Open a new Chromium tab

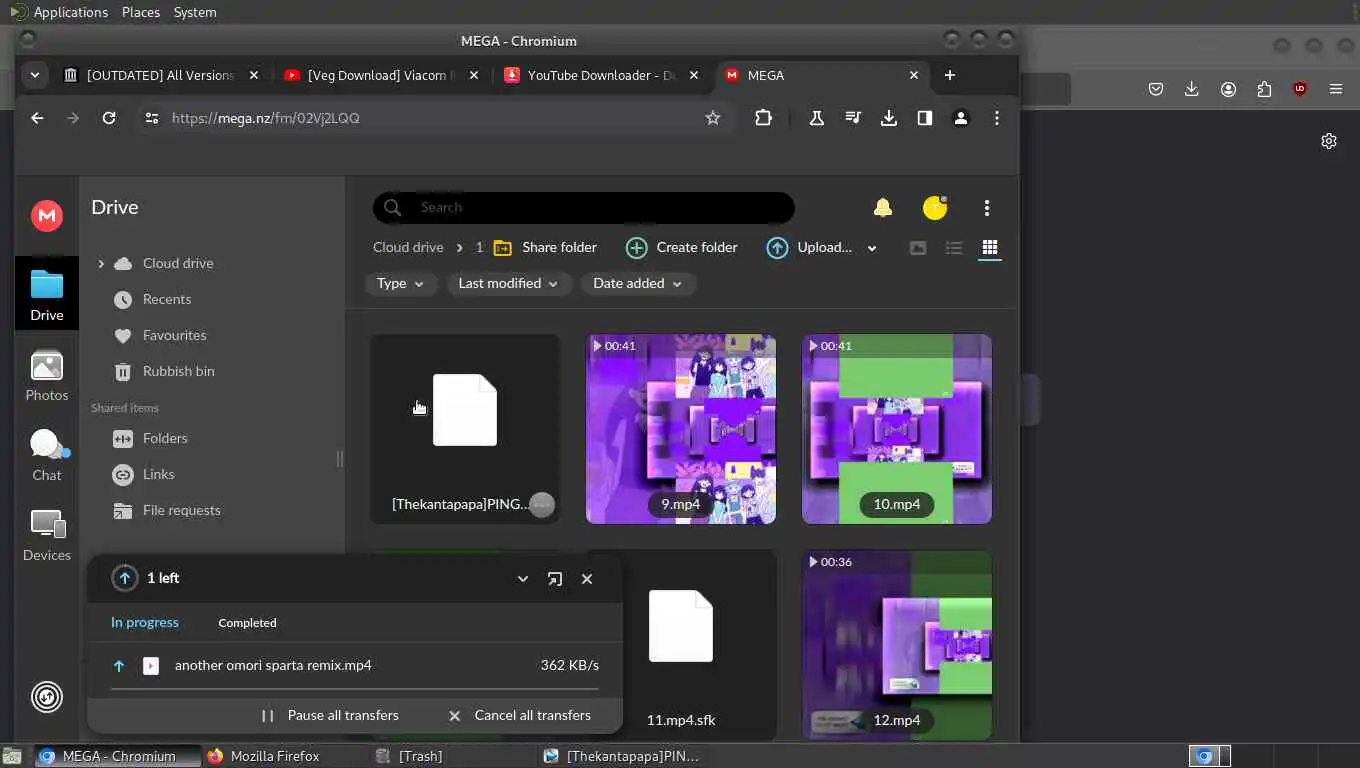coord(950,75)
